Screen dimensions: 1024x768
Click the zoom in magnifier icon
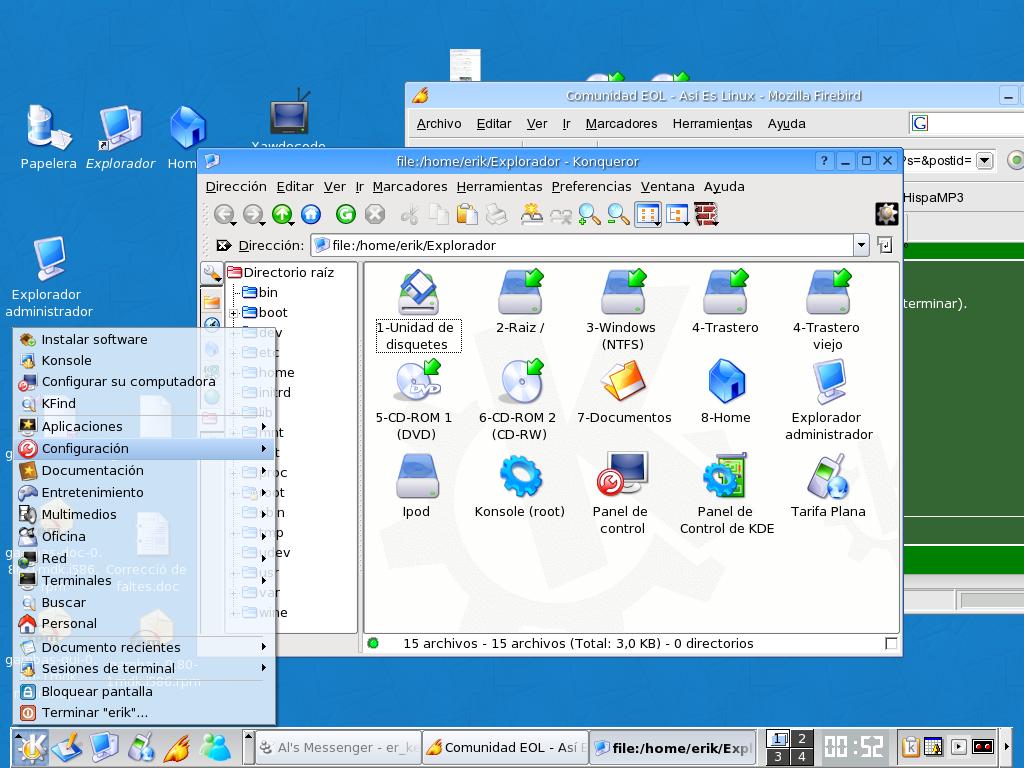(590, 214)
